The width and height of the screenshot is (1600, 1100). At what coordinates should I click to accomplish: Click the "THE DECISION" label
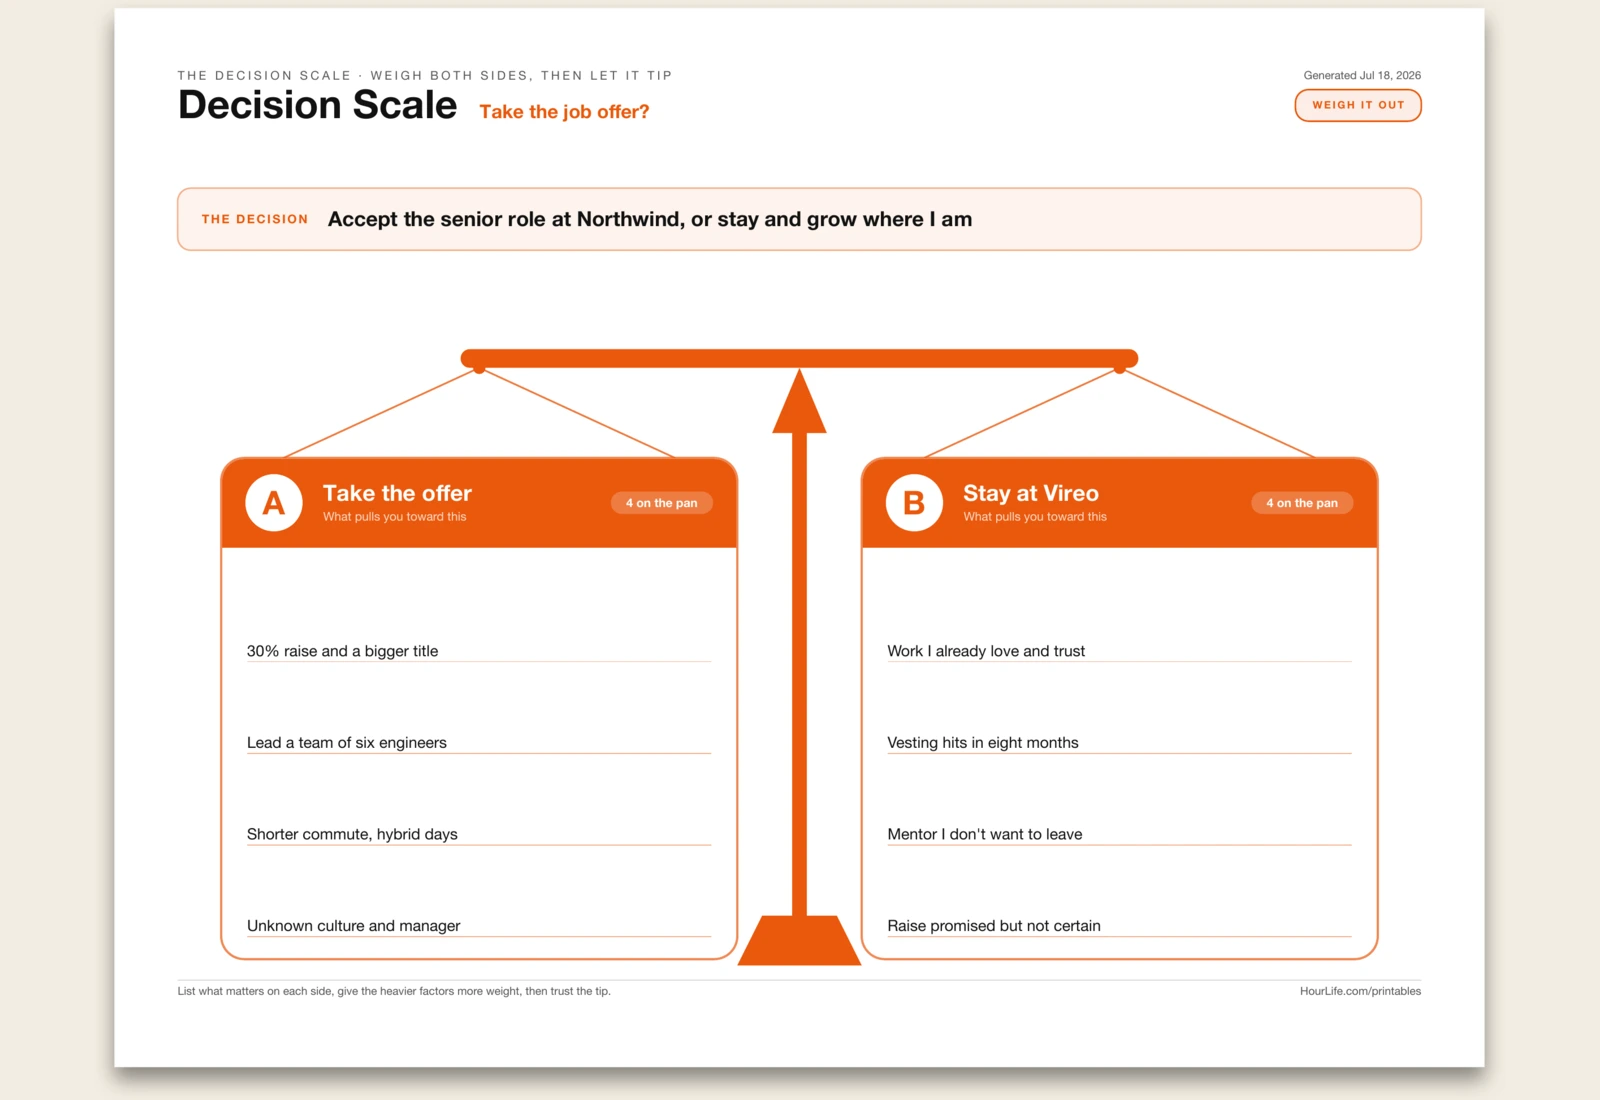click(255, 219)
